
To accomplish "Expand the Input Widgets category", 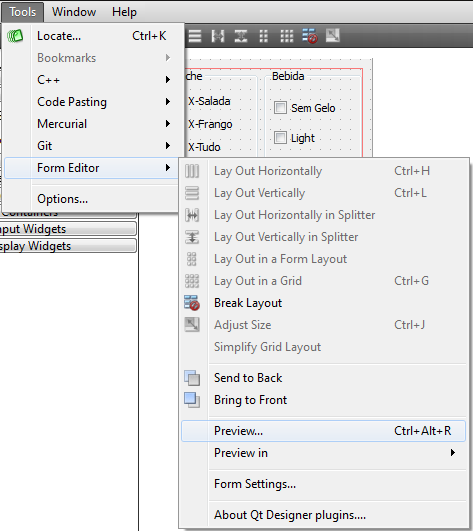I will [x=68, y=229].
